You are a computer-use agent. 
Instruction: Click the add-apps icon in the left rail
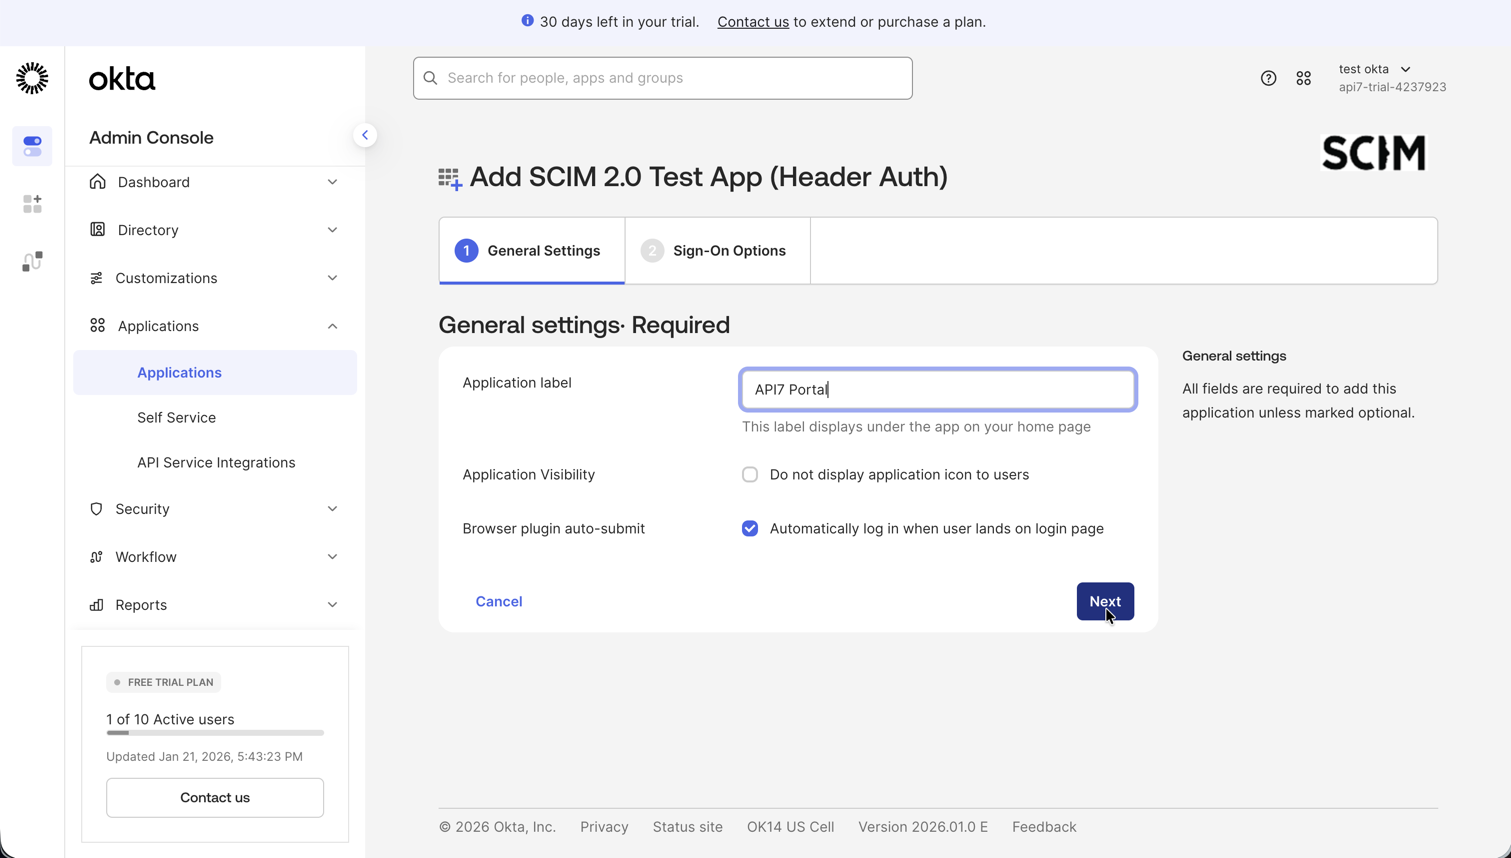tap(32, 203)
